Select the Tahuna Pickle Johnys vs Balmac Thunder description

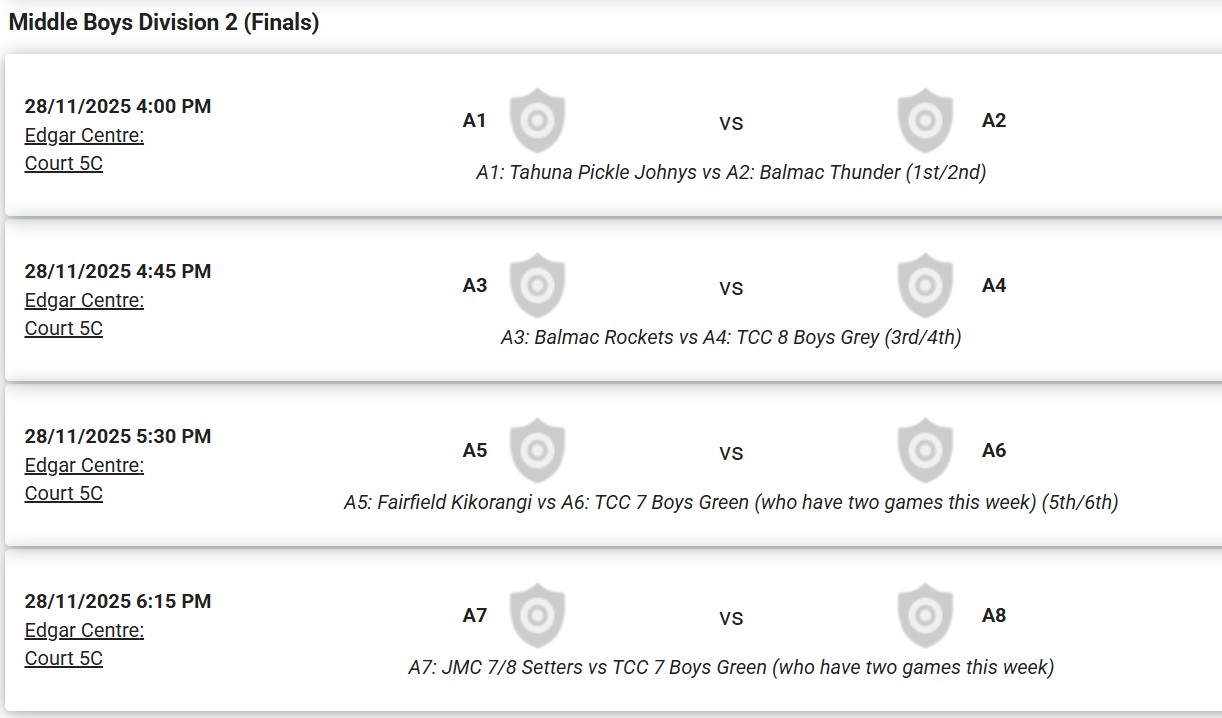tap(731, 172)
